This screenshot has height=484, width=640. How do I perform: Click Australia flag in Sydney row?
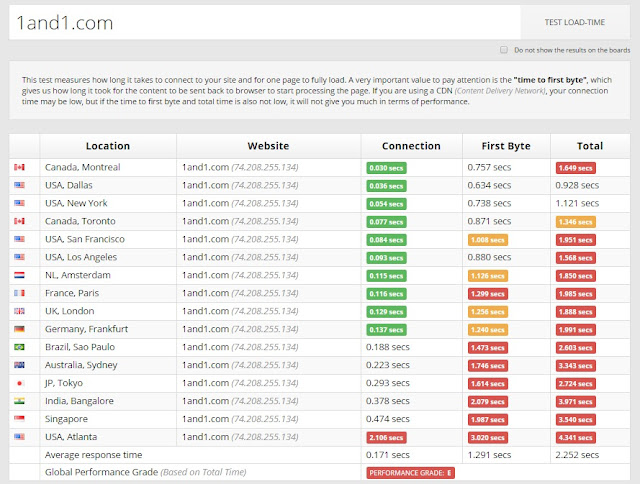pos(19,365)
